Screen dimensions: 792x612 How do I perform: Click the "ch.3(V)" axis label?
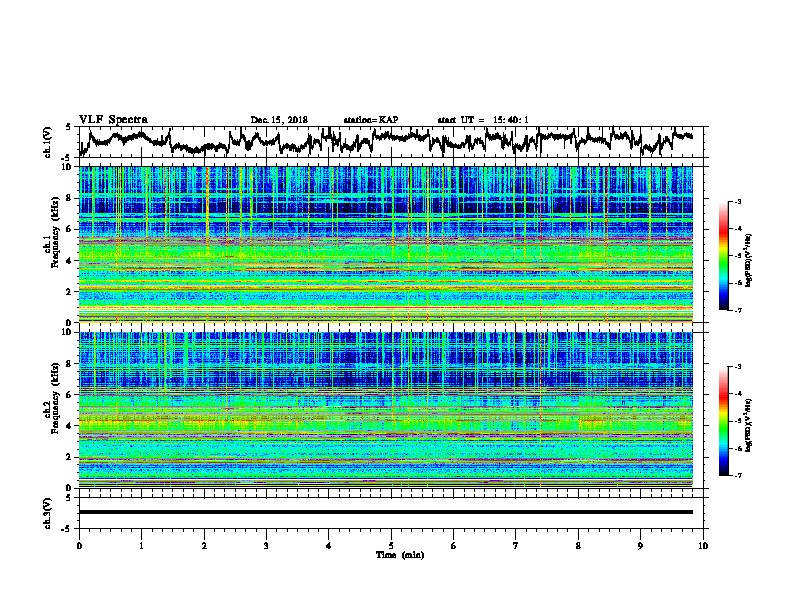coord(48,514)
